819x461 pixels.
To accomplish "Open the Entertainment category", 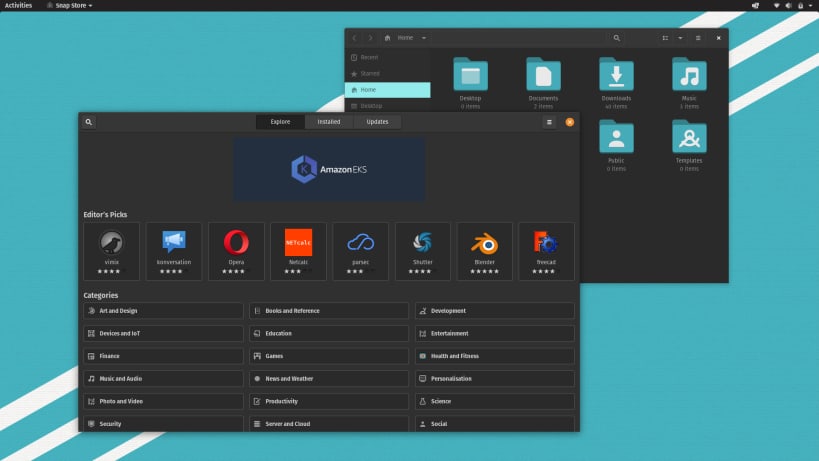I will [x=495, y=333].
